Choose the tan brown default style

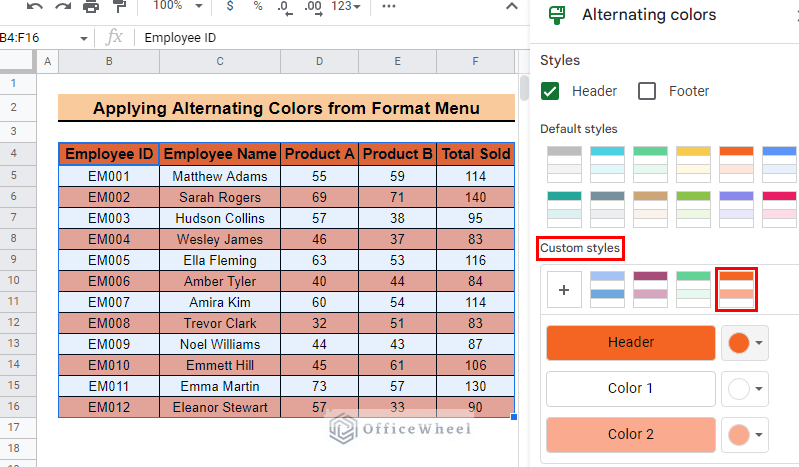pyautogui.click(x=650, y=209)
